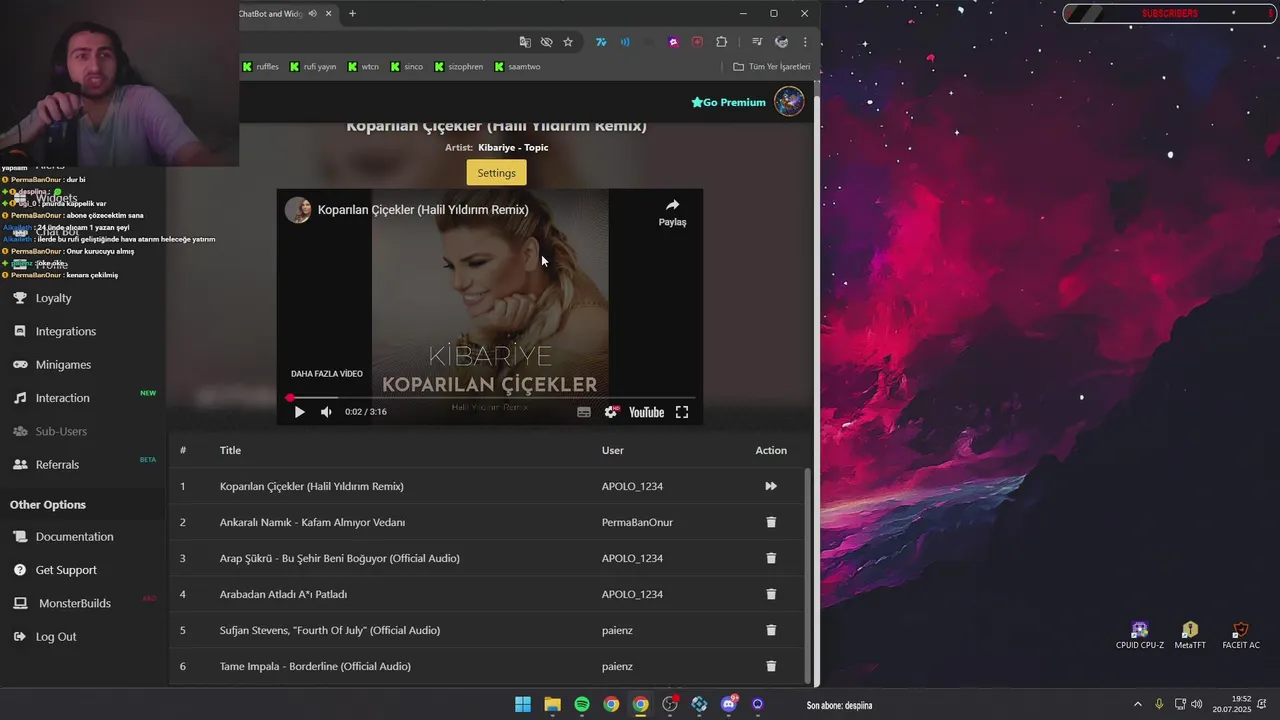This screenshot has height=720, width=1280.
Task: Open Chrome profile avatar
Action: pos(781,42)
